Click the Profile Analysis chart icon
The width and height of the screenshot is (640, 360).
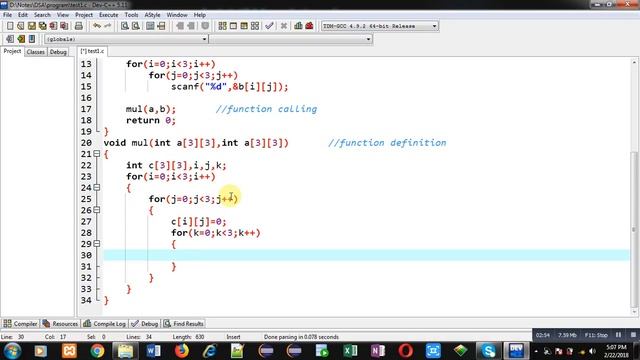click(298, 26)
